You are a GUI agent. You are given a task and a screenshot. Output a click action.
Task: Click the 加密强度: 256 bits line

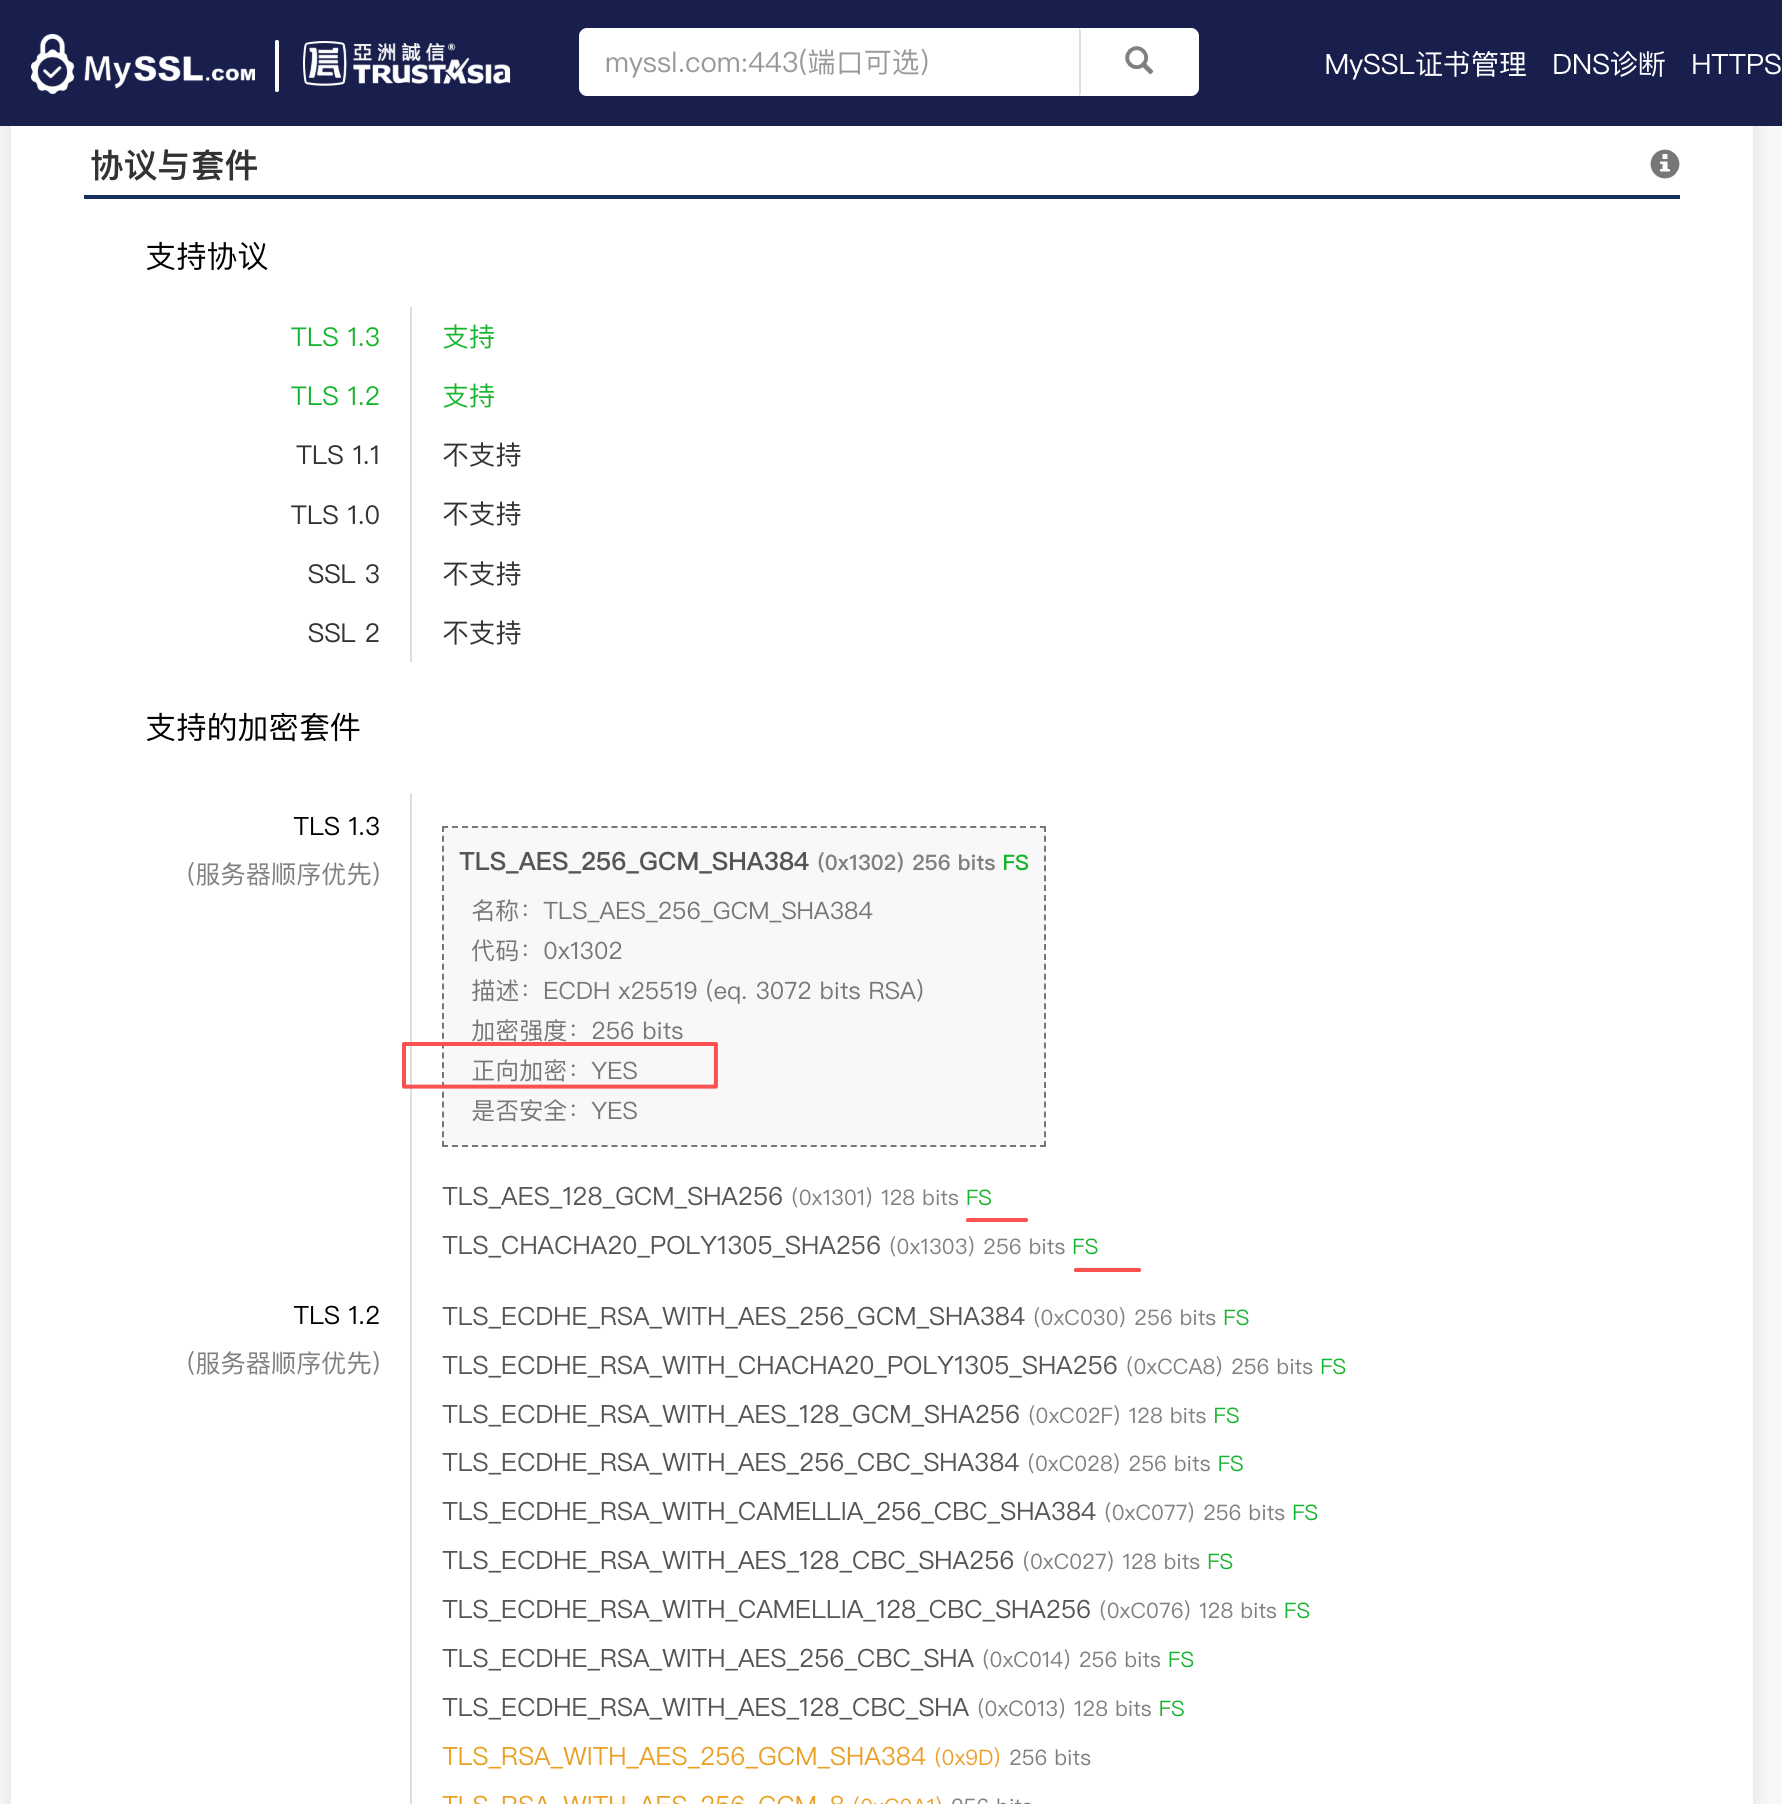point(577,1030)
